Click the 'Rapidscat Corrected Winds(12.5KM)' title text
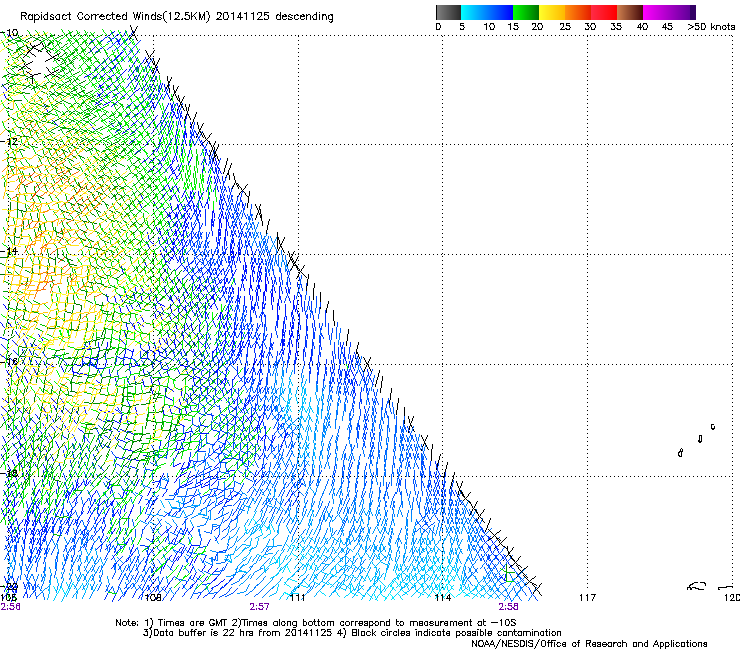The height and width of the screenshot is (650, 740). [115, 17]
